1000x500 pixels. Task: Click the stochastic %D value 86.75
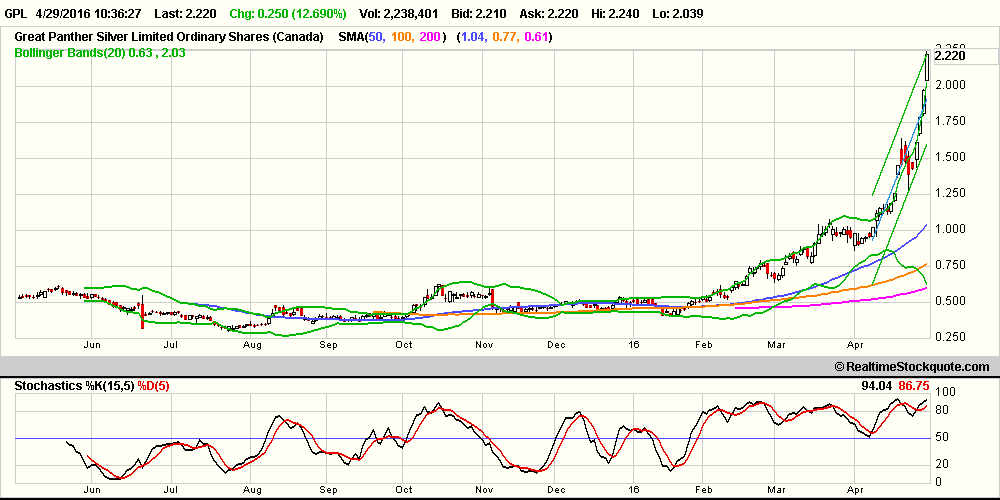pyautogui.click(x=914, y=386)
